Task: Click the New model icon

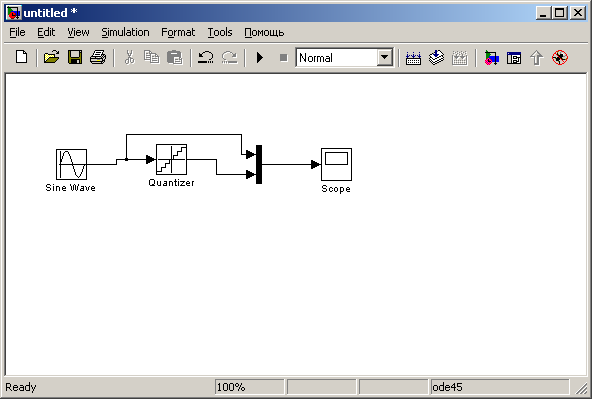Action: (22, 57)
